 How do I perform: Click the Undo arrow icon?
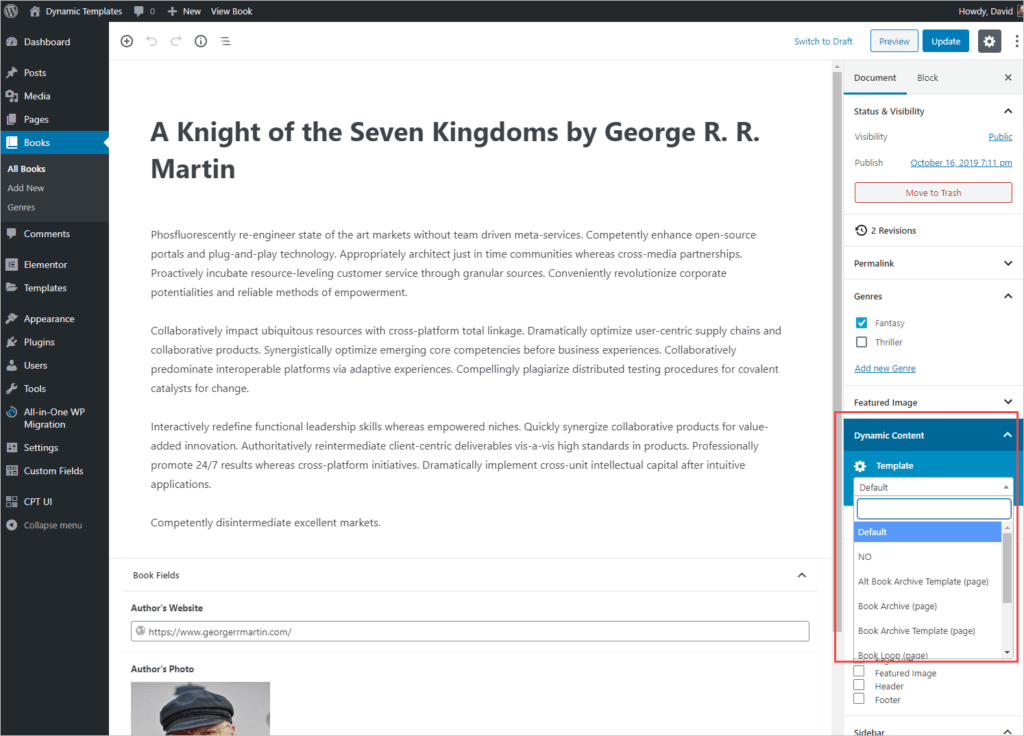(x=152, y=41)
